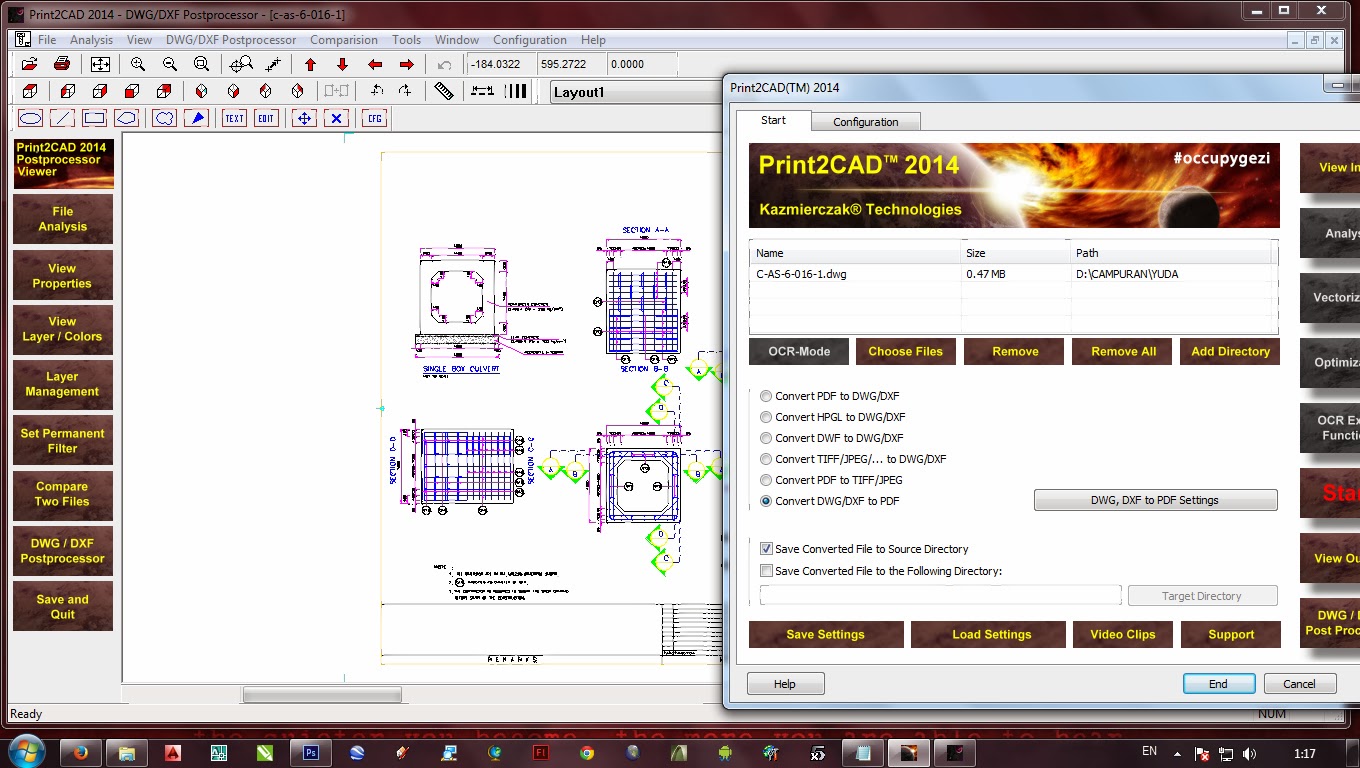The image size is (1360, 768).
Task: Click the blue move cross icon
Action: (304, 118)
